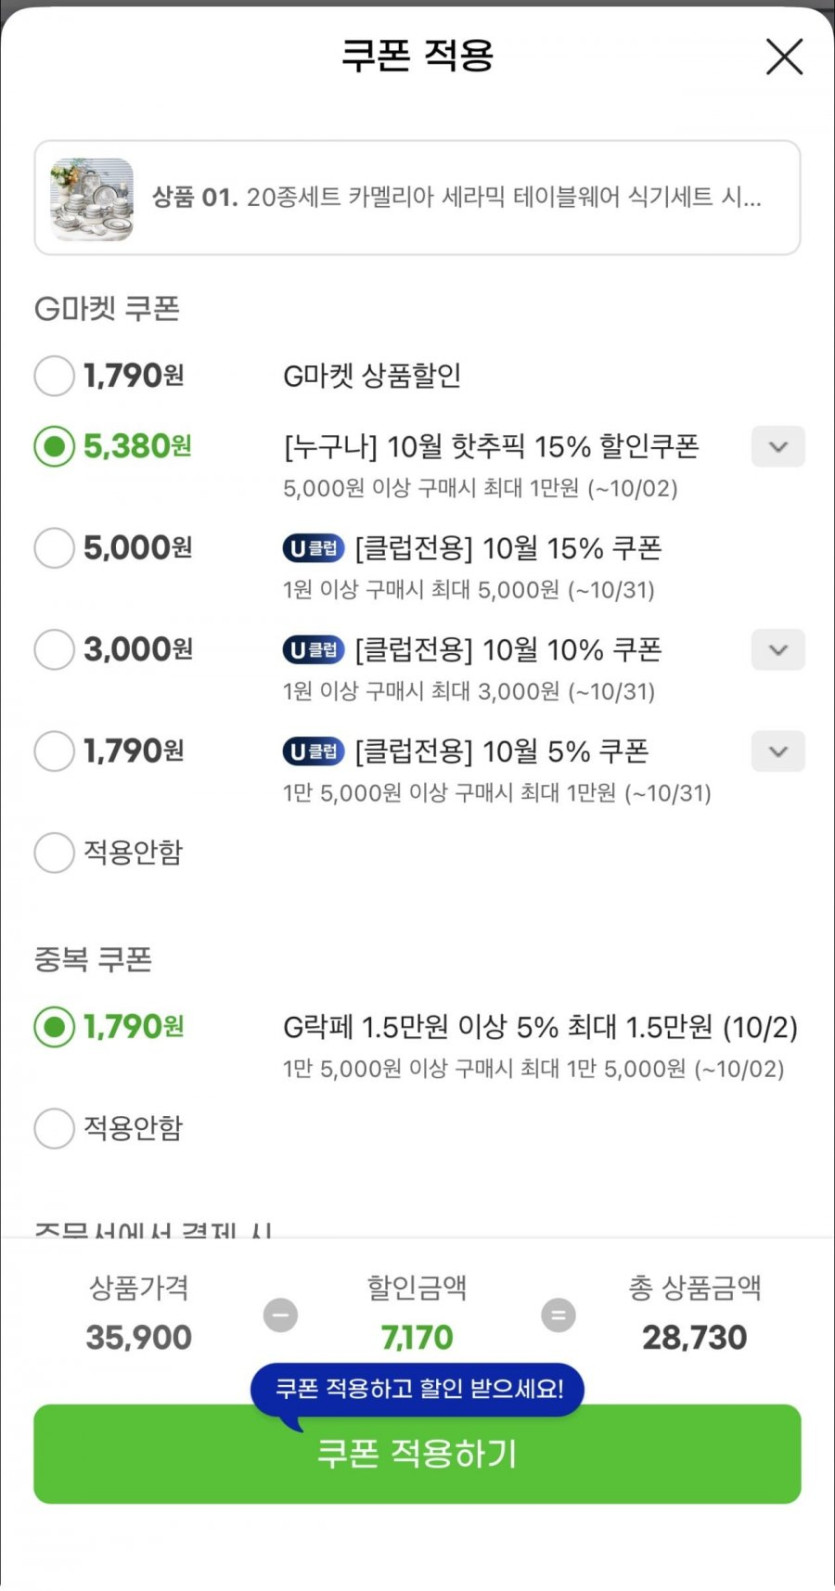Select the 5,380원 핫추픽 15% coupon
This screenshot has width=835, height=1591.
pyautogui.click(x=54, y=446)
